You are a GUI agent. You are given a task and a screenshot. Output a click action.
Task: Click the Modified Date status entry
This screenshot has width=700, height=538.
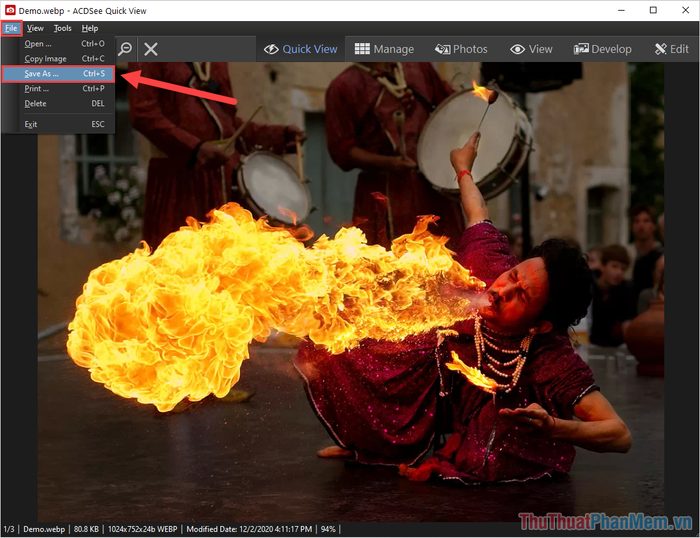pyautogui.click(x=249, y=530)
